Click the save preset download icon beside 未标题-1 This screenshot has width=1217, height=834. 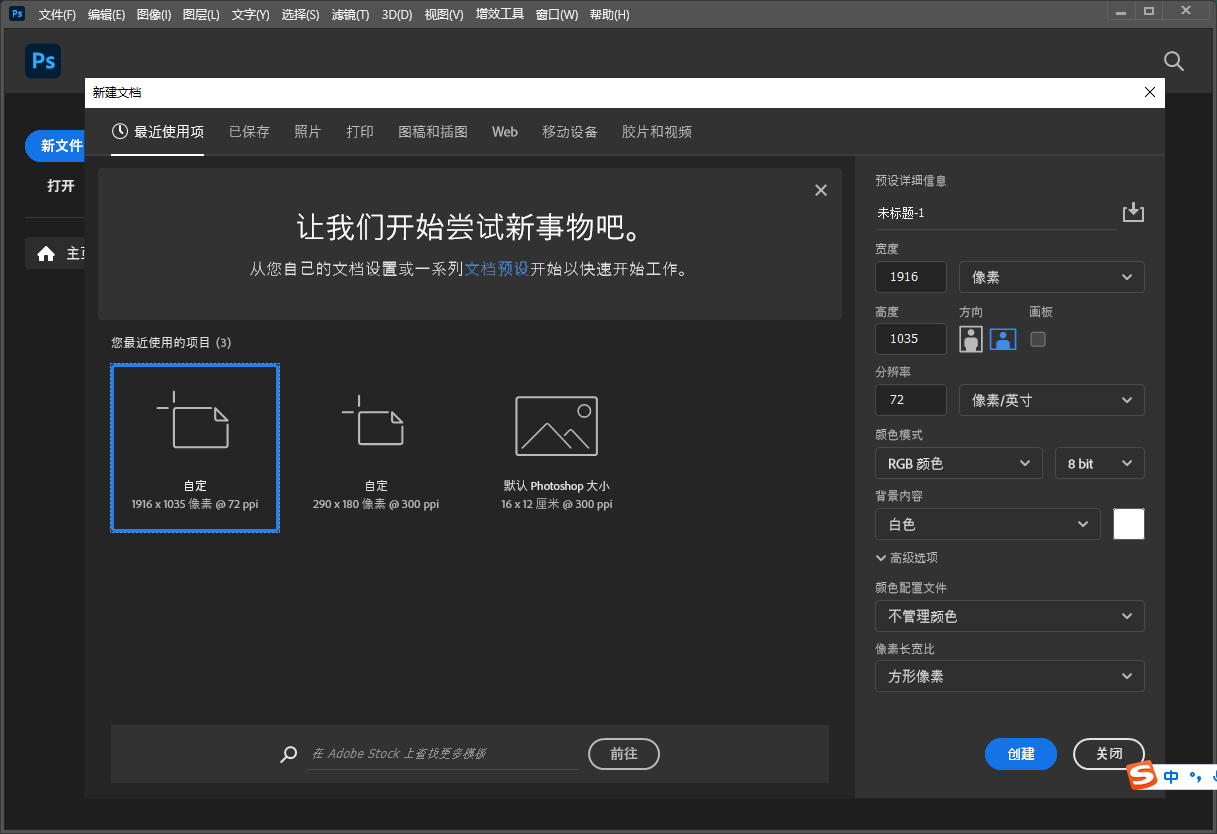tap(1133, 211)
